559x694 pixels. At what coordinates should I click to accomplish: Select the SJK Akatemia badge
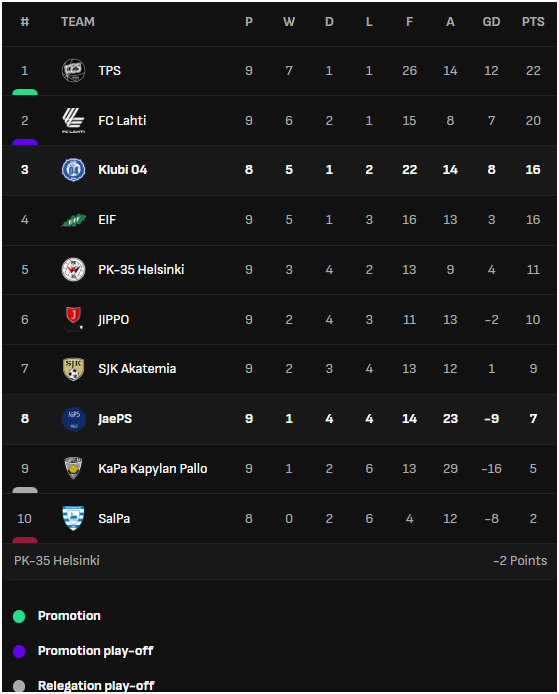[x=73, y=369]
